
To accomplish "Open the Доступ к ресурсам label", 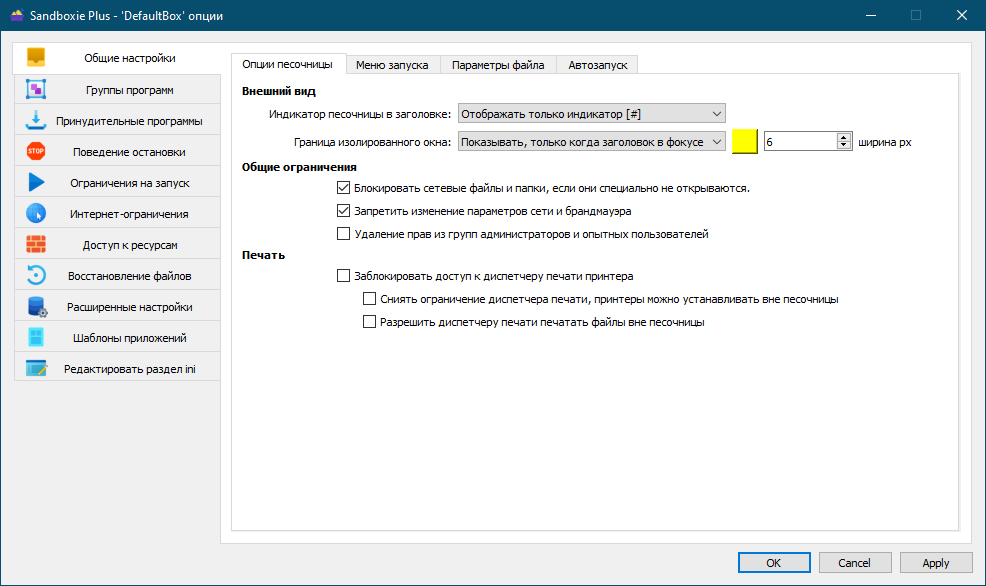I will click(130, 245).
